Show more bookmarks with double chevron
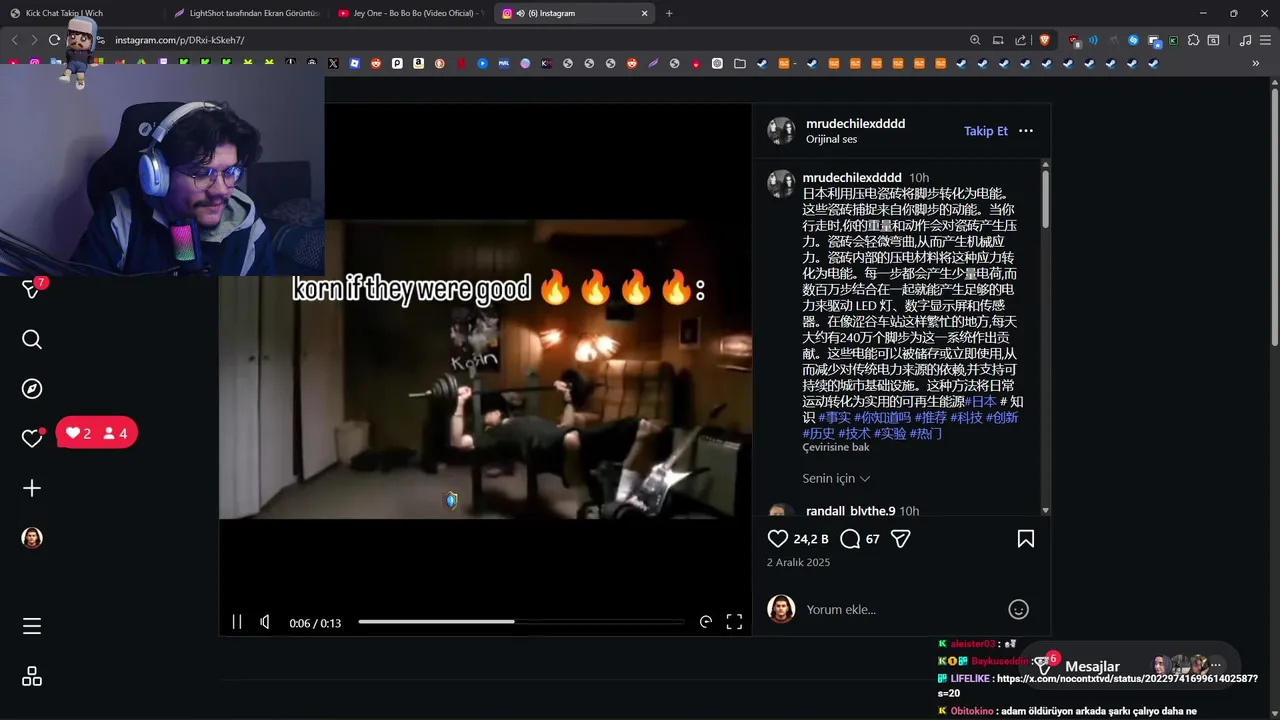The width and height of the screenshot is (1280, 720). point(1255,63)
